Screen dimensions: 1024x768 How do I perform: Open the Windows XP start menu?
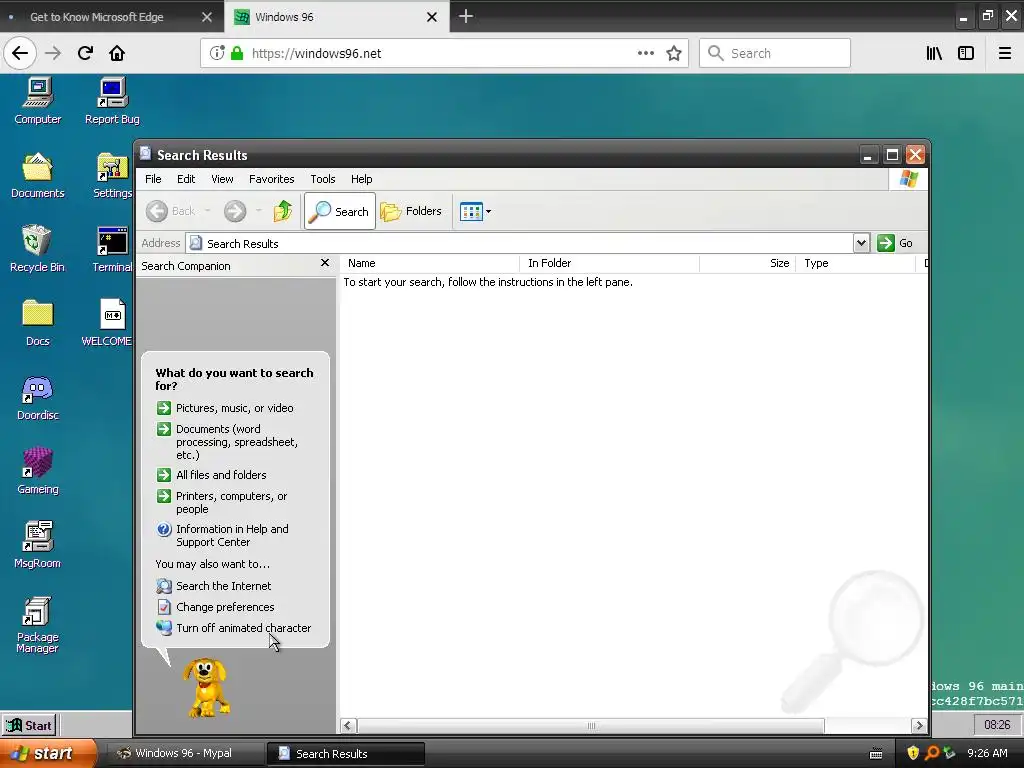click(x=48, y=754)
